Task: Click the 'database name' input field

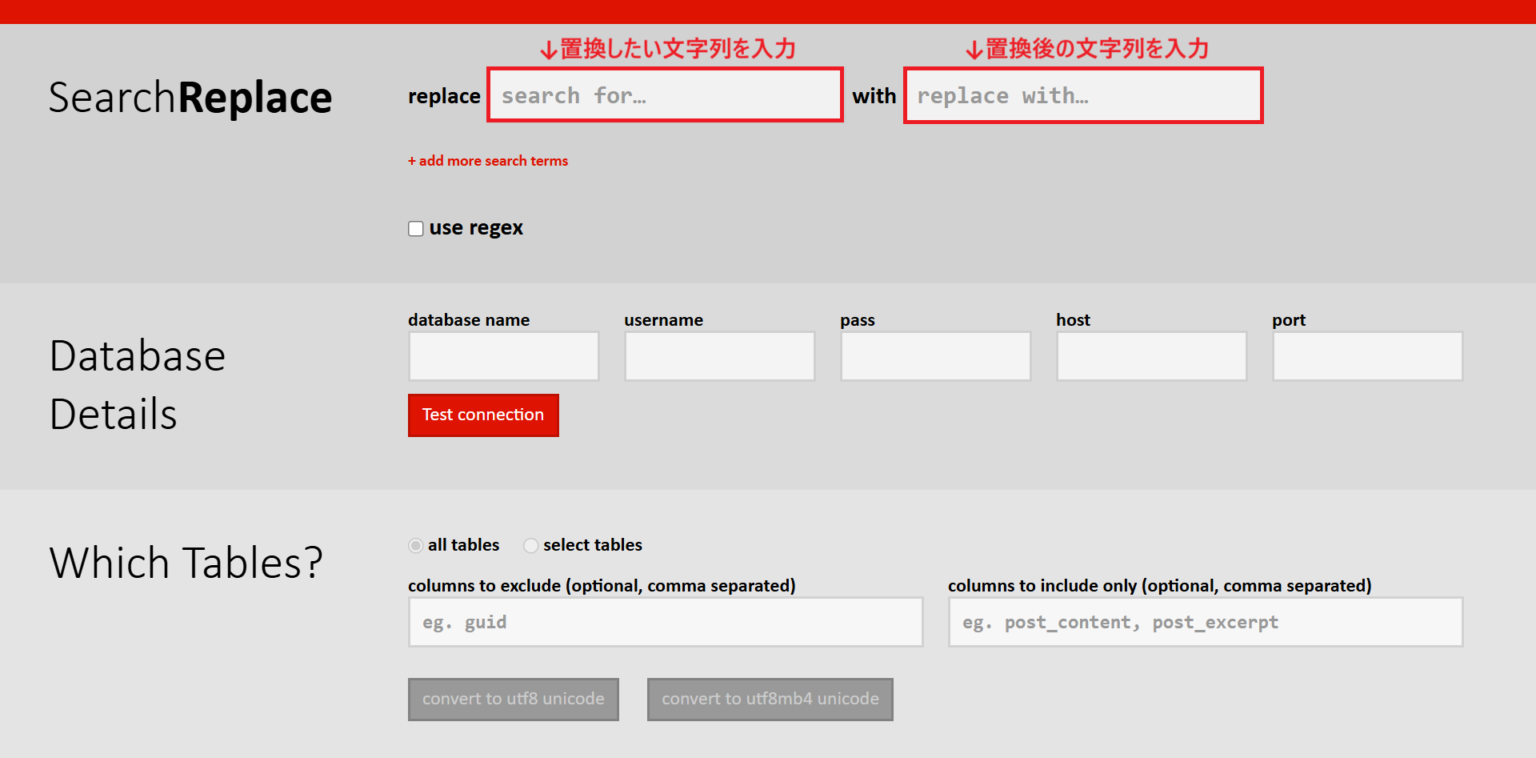Action: click(x=503, y=356)
